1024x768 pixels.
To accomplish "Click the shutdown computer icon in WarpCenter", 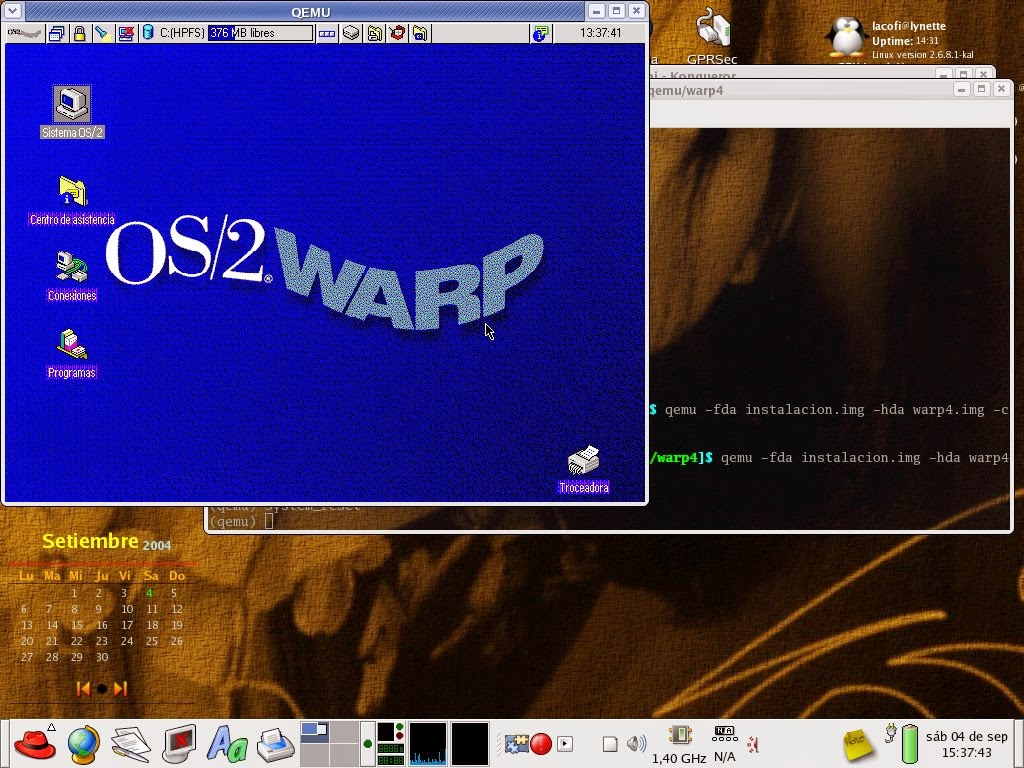I will click(x=125, y=33).
